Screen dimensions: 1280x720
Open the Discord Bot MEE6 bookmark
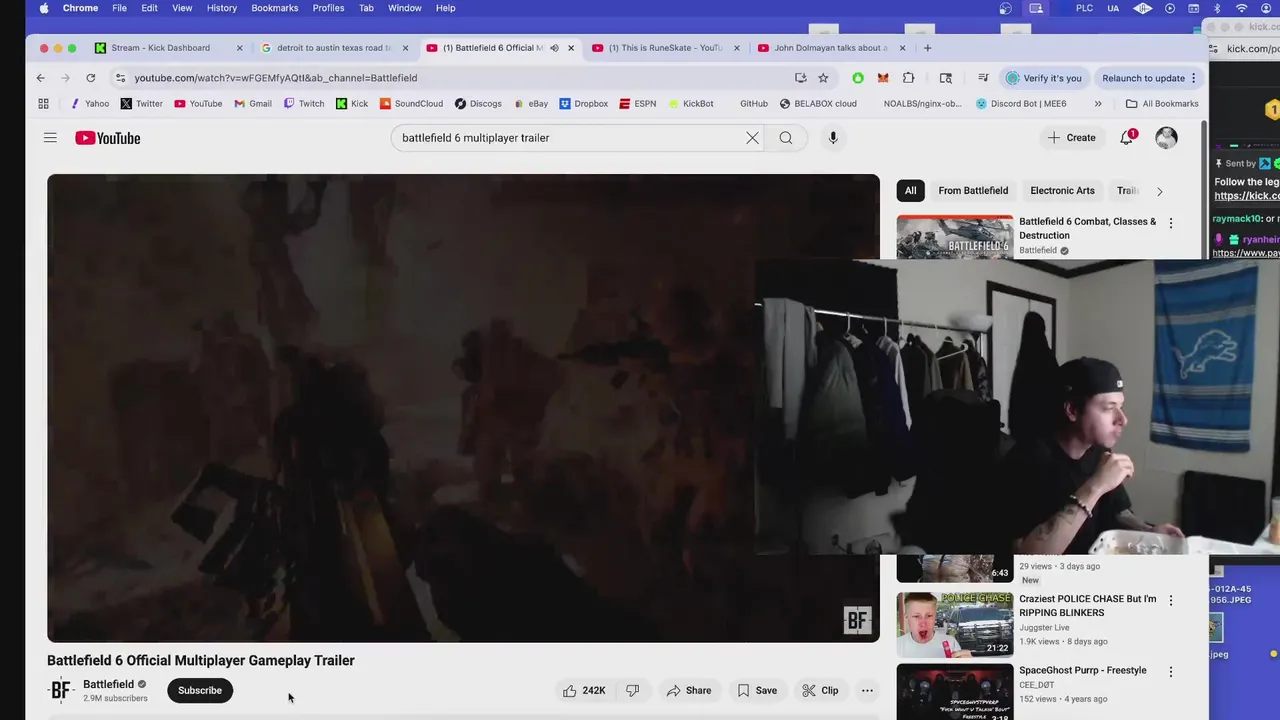coord(1021,103)
